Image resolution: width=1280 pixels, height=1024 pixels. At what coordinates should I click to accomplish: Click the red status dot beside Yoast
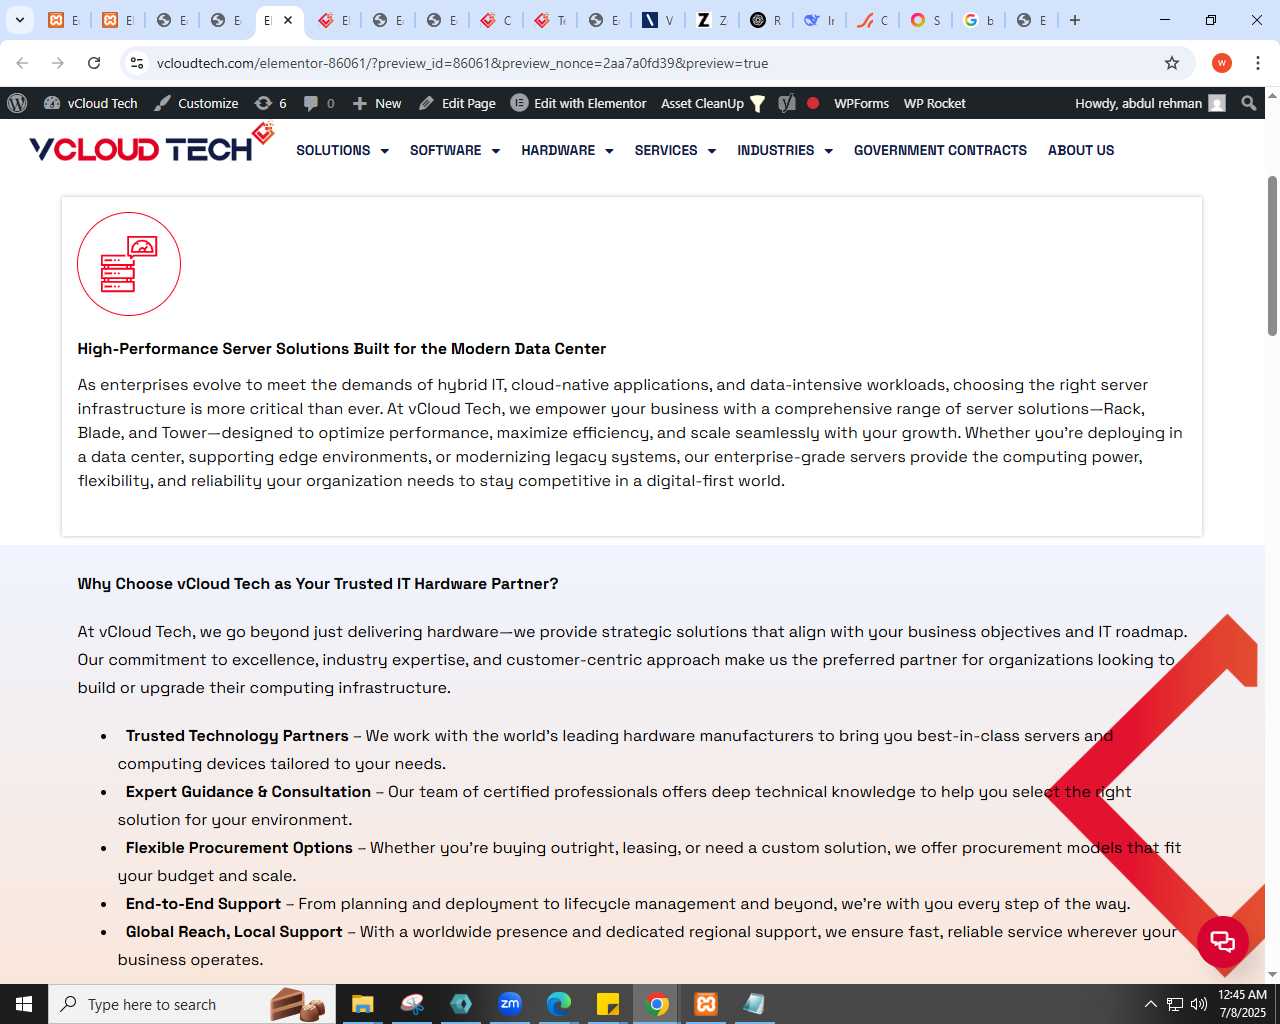click(813, 103)
